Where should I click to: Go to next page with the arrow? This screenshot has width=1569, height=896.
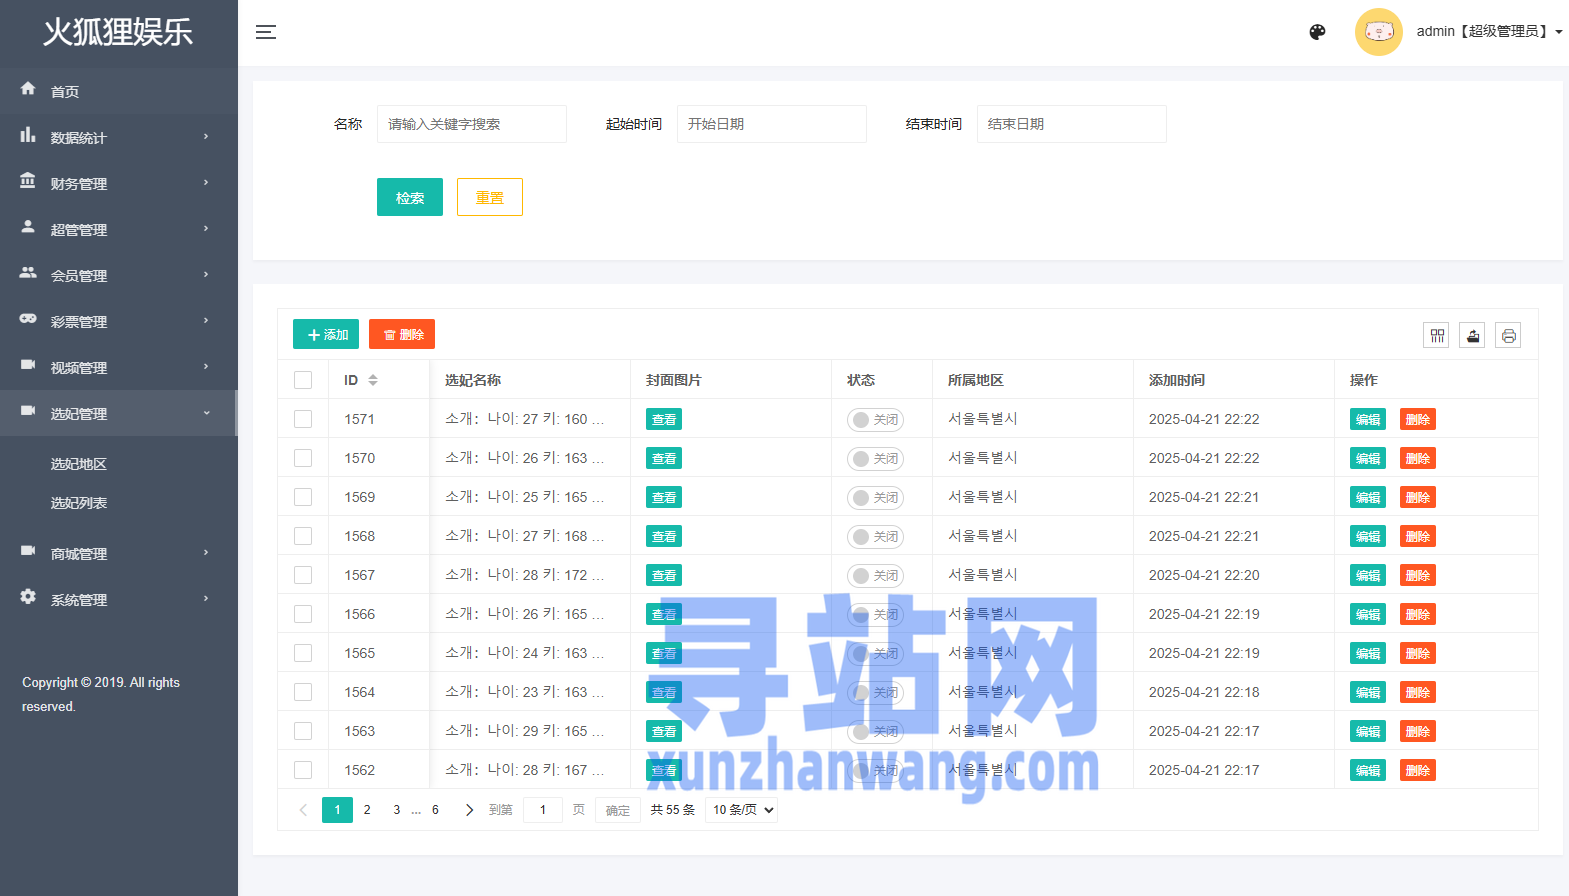[469, 810]
